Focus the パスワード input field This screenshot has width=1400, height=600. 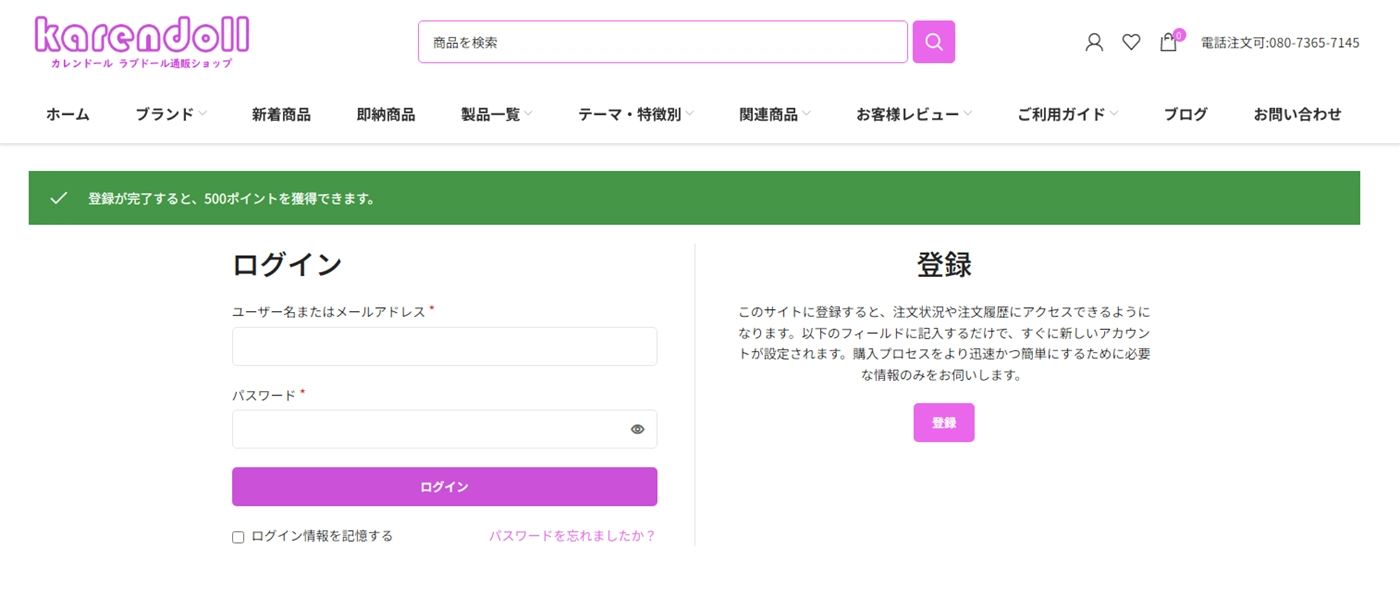point(444,429)
